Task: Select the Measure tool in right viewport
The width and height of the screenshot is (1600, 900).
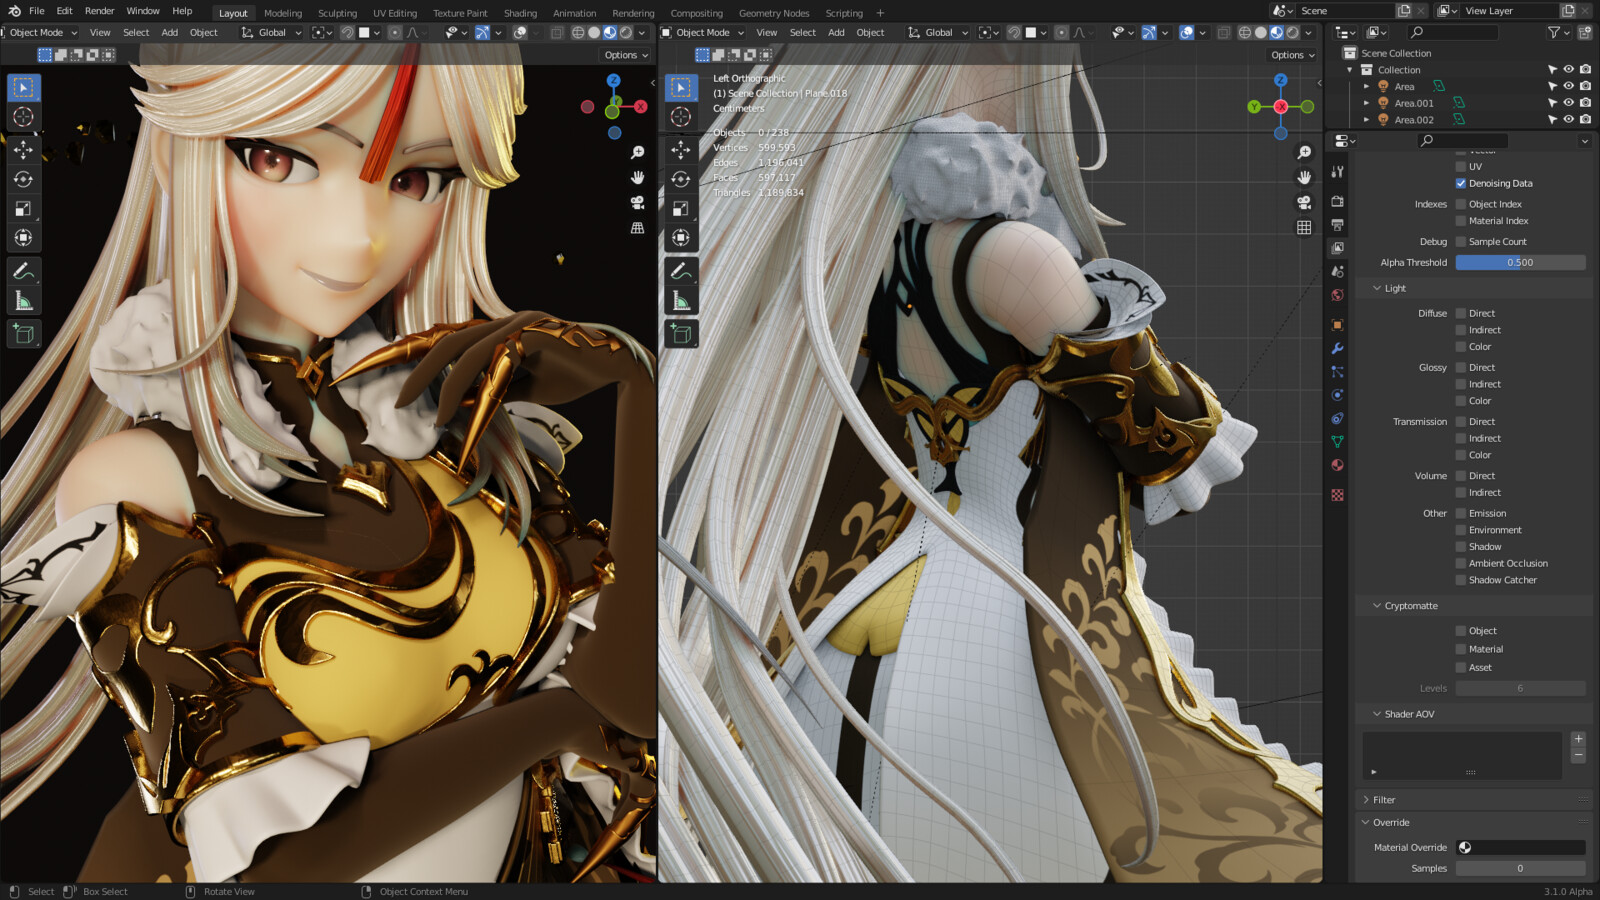Action: pyautogui.click(x=681, y=301)
